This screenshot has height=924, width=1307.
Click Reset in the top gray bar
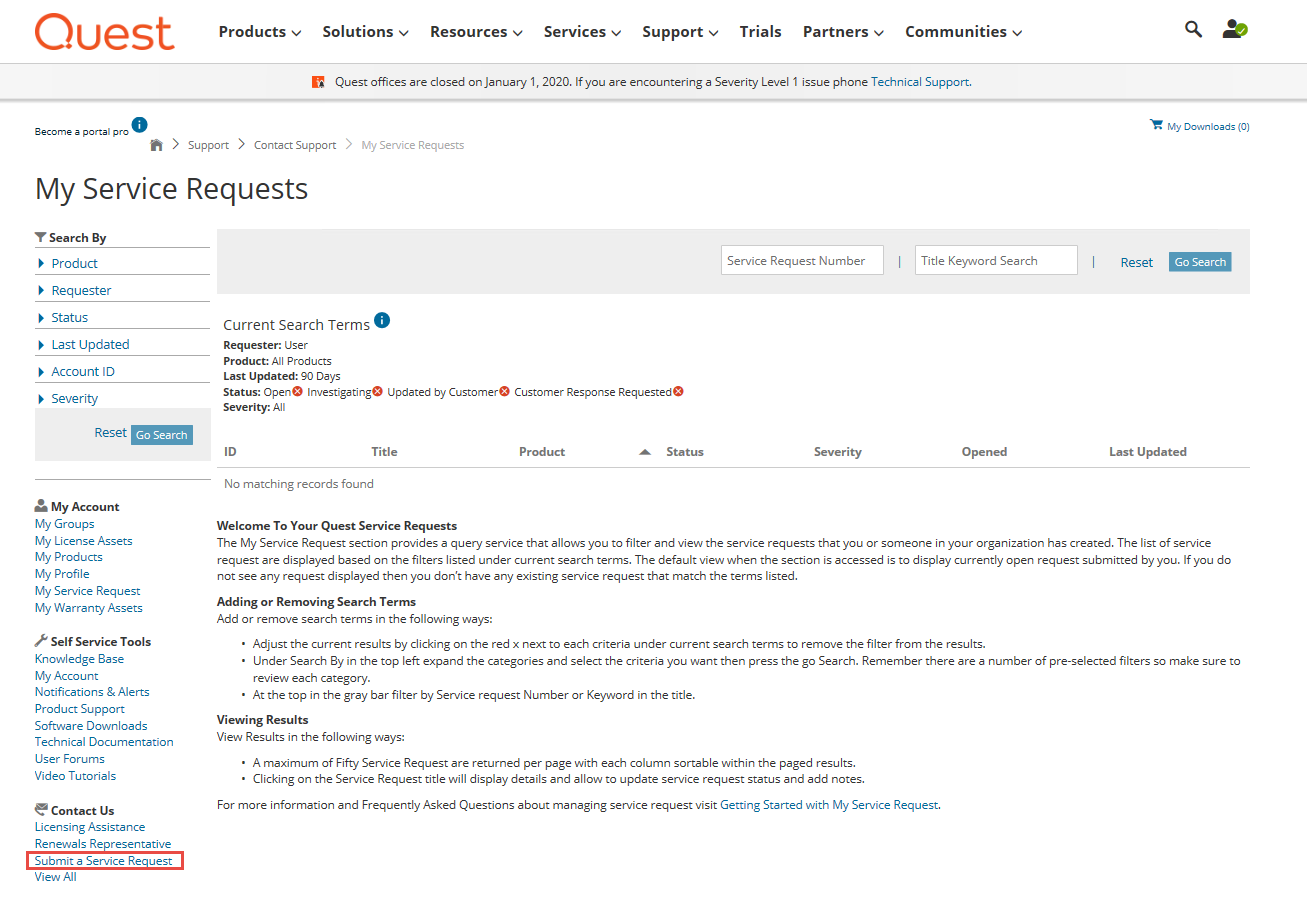pyautogui.click(x=1136, y=262)
